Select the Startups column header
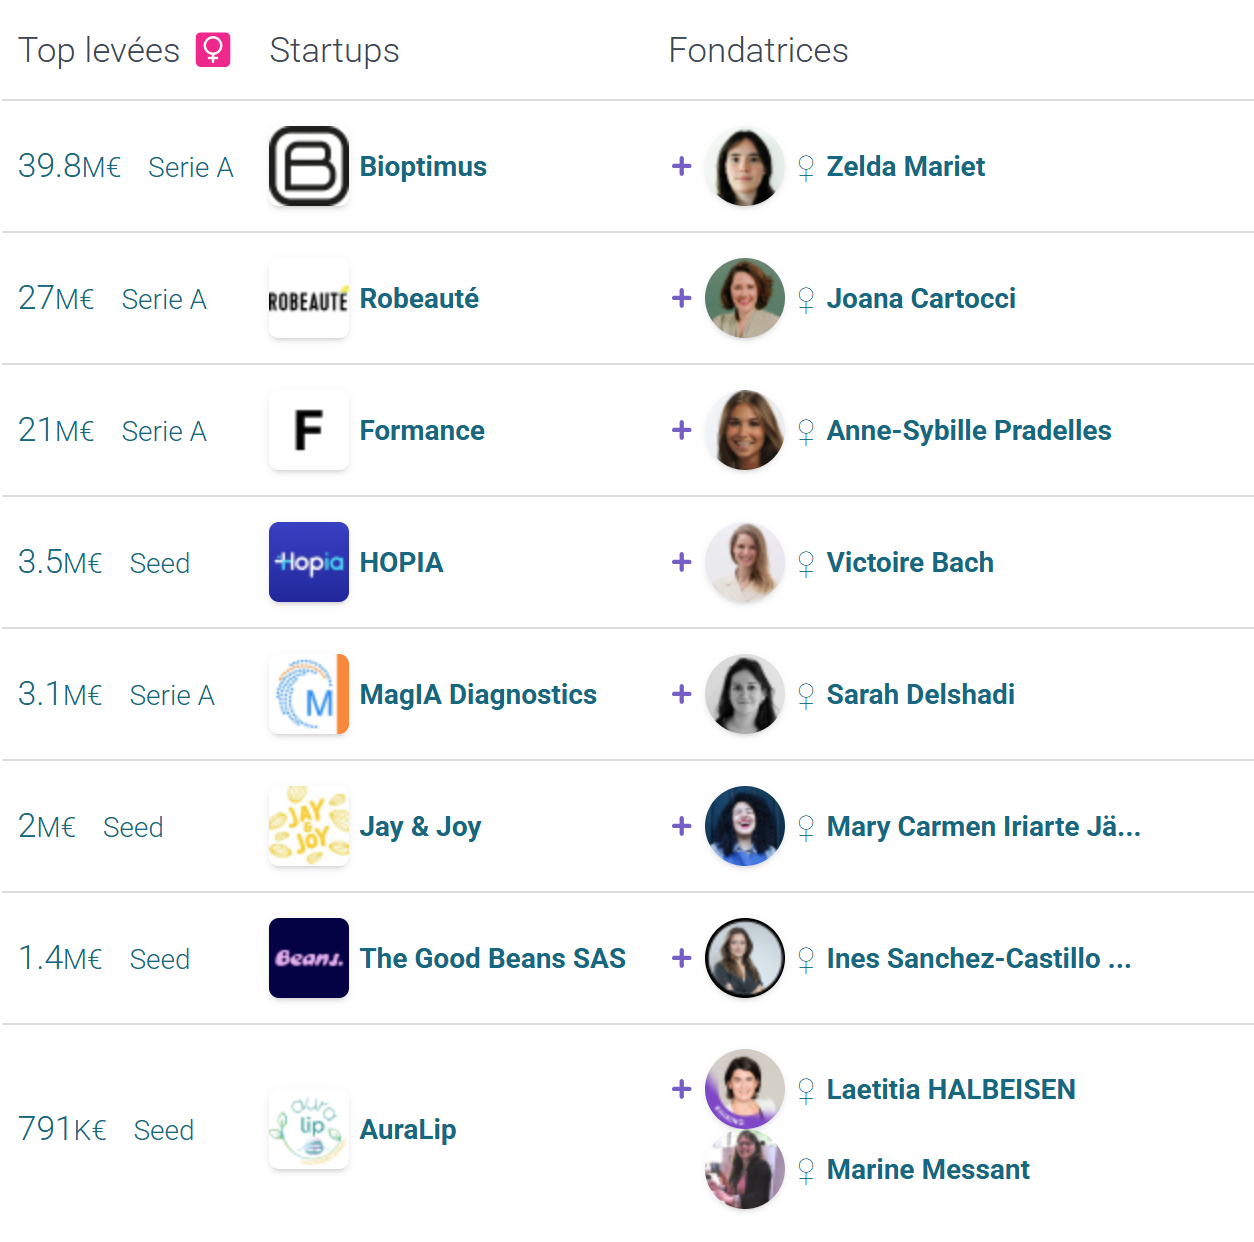Viewport: 1254px width, 1242px height. coord(335,50)
